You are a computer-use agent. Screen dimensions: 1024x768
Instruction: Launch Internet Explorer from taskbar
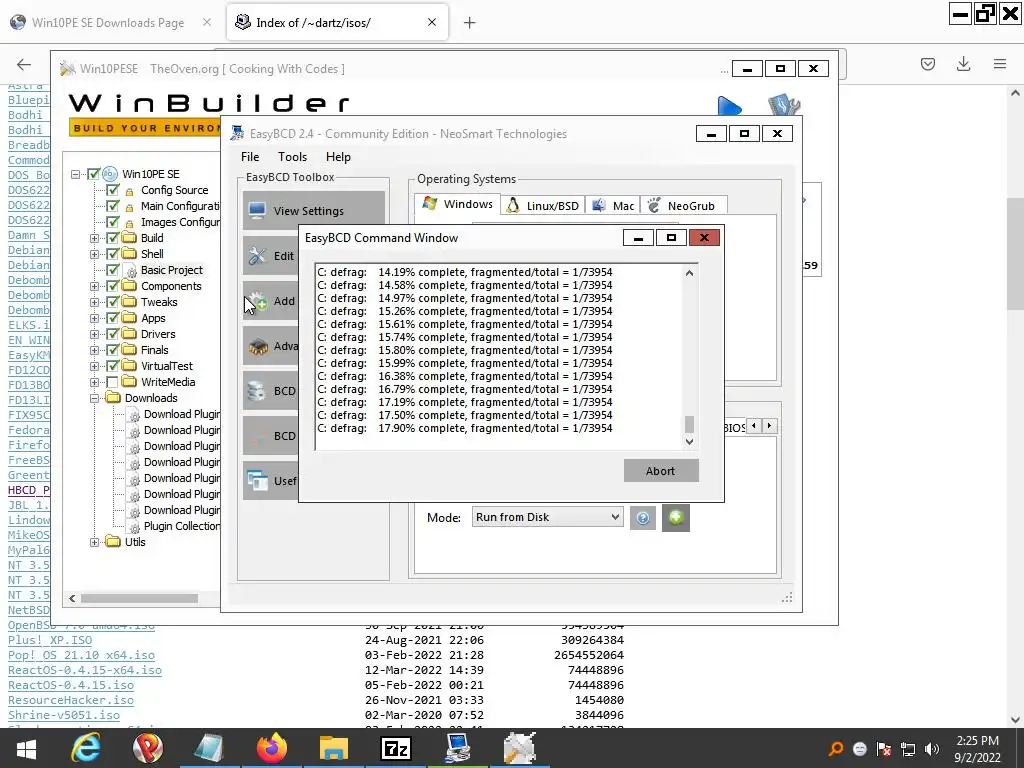click(86, 748)
